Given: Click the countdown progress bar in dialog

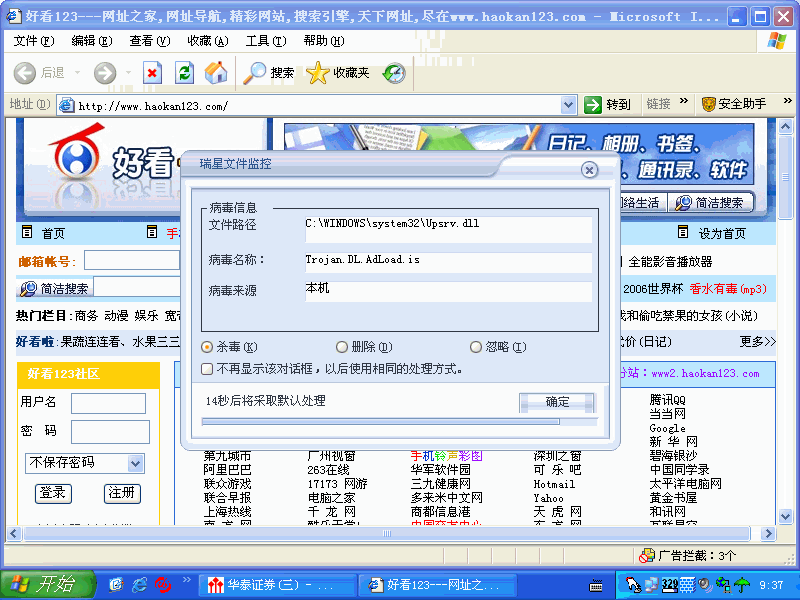Looking at the screenshot, I should pos(399,422).
